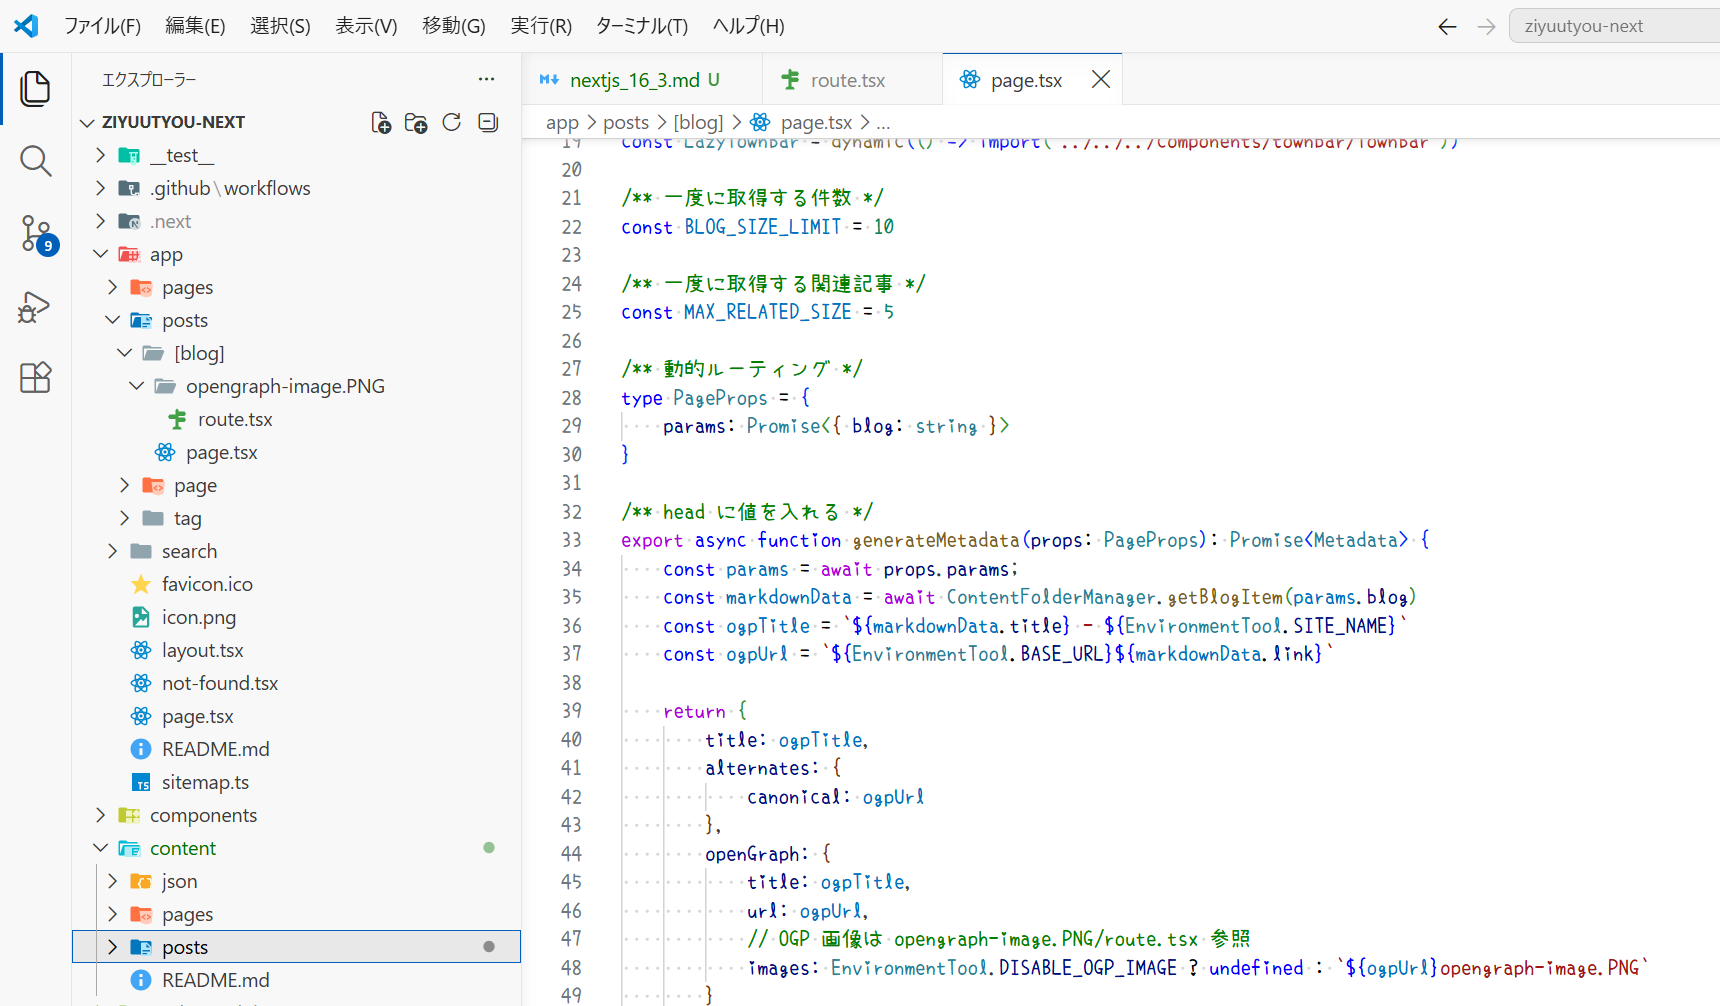Open page.tsx directly under app folder

tap(197, 716)
